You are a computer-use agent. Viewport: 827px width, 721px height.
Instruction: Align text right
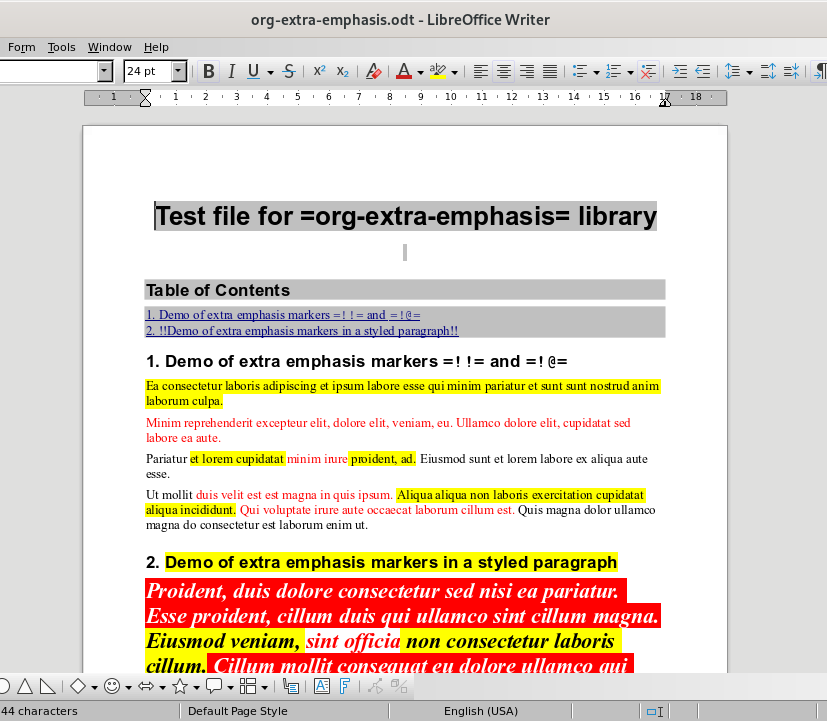pos(527,71)
